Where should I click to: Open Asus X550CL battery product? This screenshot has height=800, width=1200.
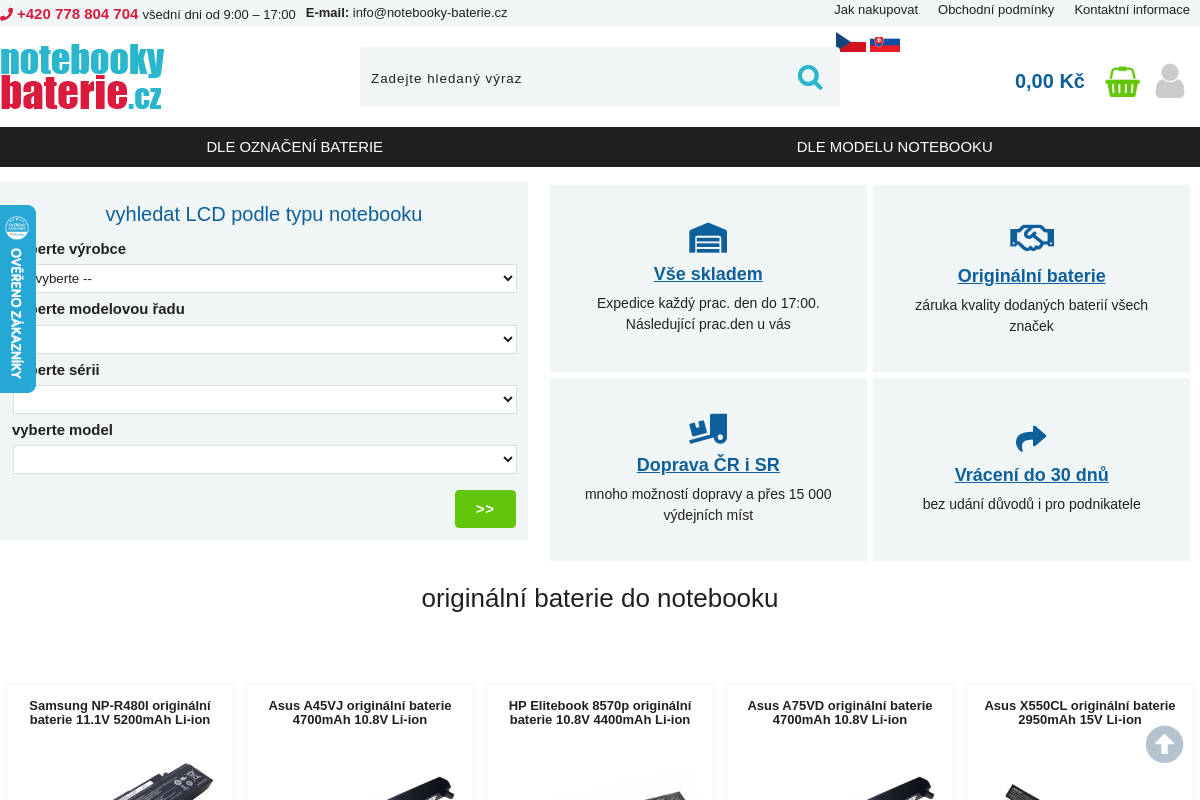(x=1080, y=712)
